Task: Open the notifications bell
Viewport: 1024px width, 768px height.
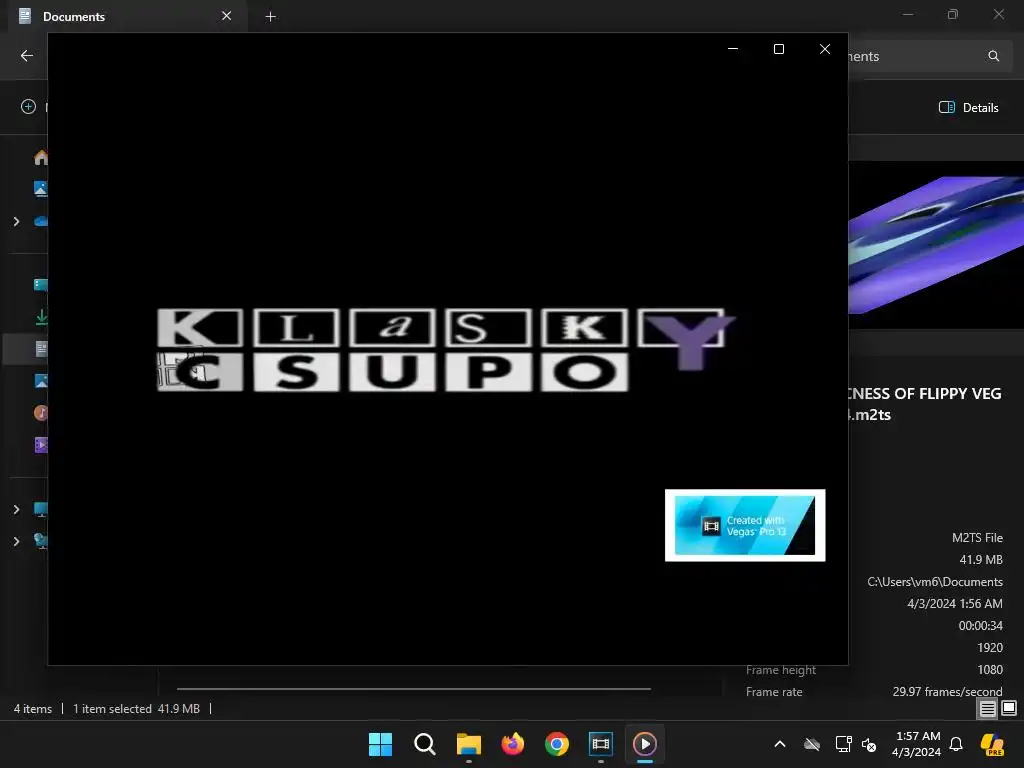Action: pyautogui.click(x=956, y=744)
